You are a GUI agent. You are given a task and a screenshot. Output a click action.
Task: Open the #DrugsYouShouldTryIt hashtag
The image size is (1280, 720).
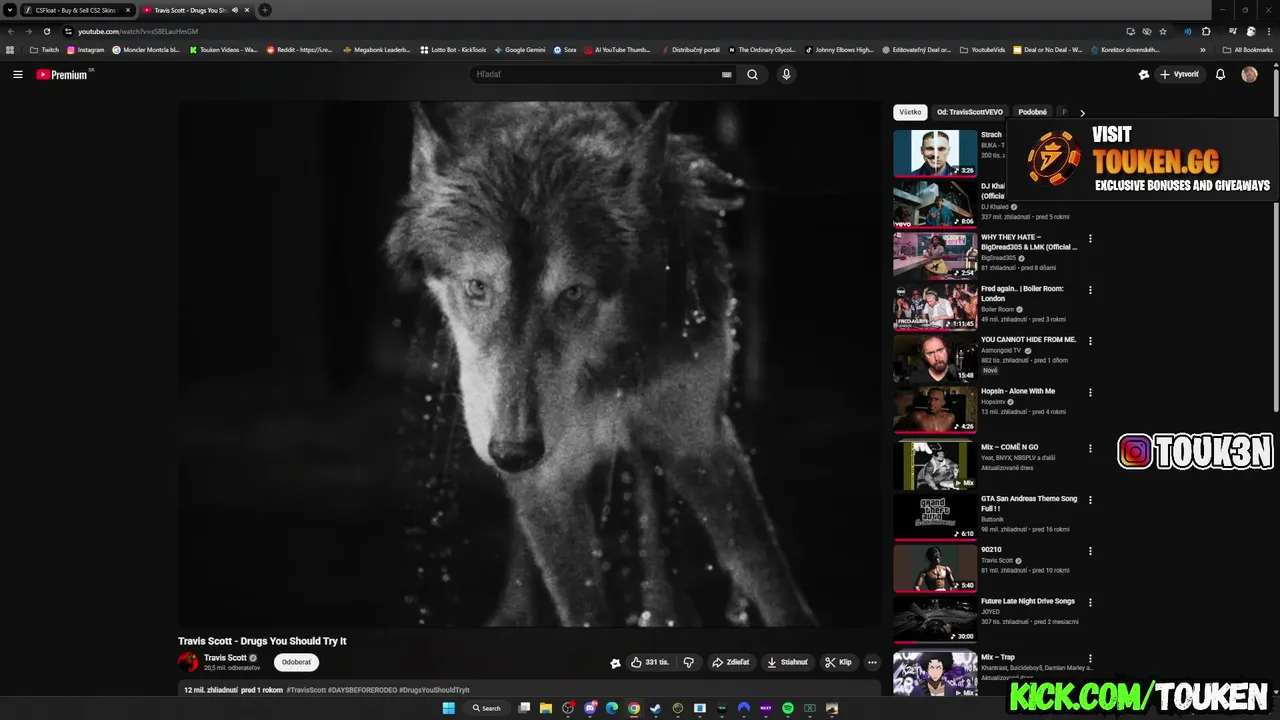(x=434, y=690)
